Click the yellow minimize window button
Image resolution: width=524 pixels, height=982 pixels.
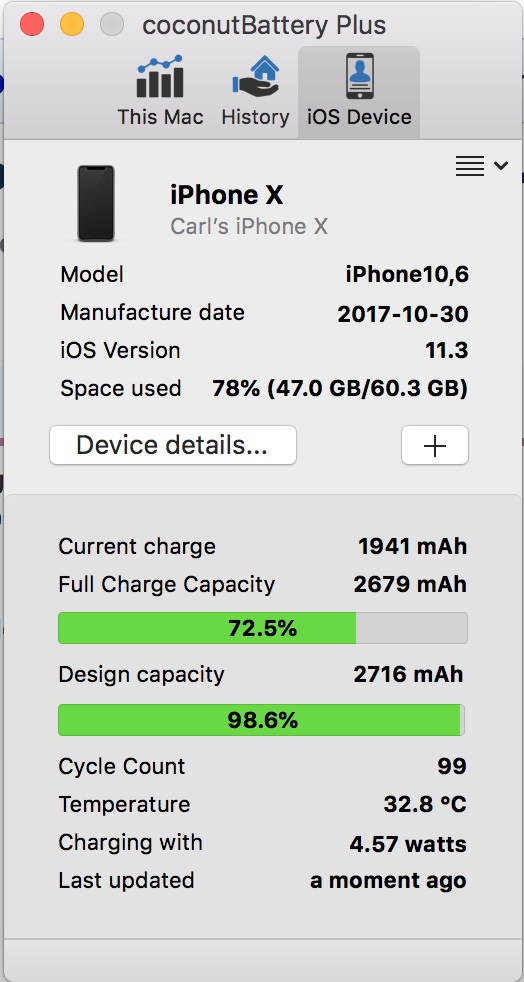click(72, 24)
